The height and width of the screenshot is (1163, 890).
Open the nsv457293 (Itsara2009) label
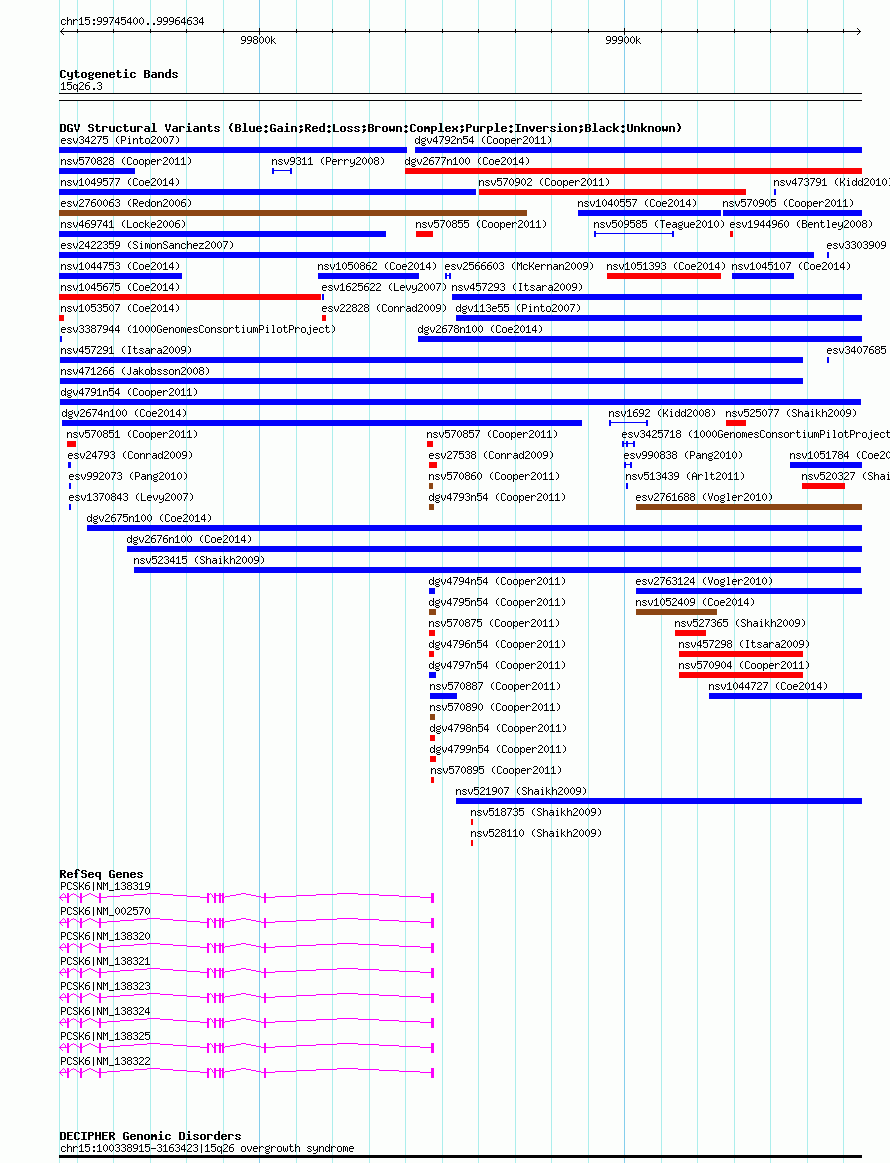point(517,287)
